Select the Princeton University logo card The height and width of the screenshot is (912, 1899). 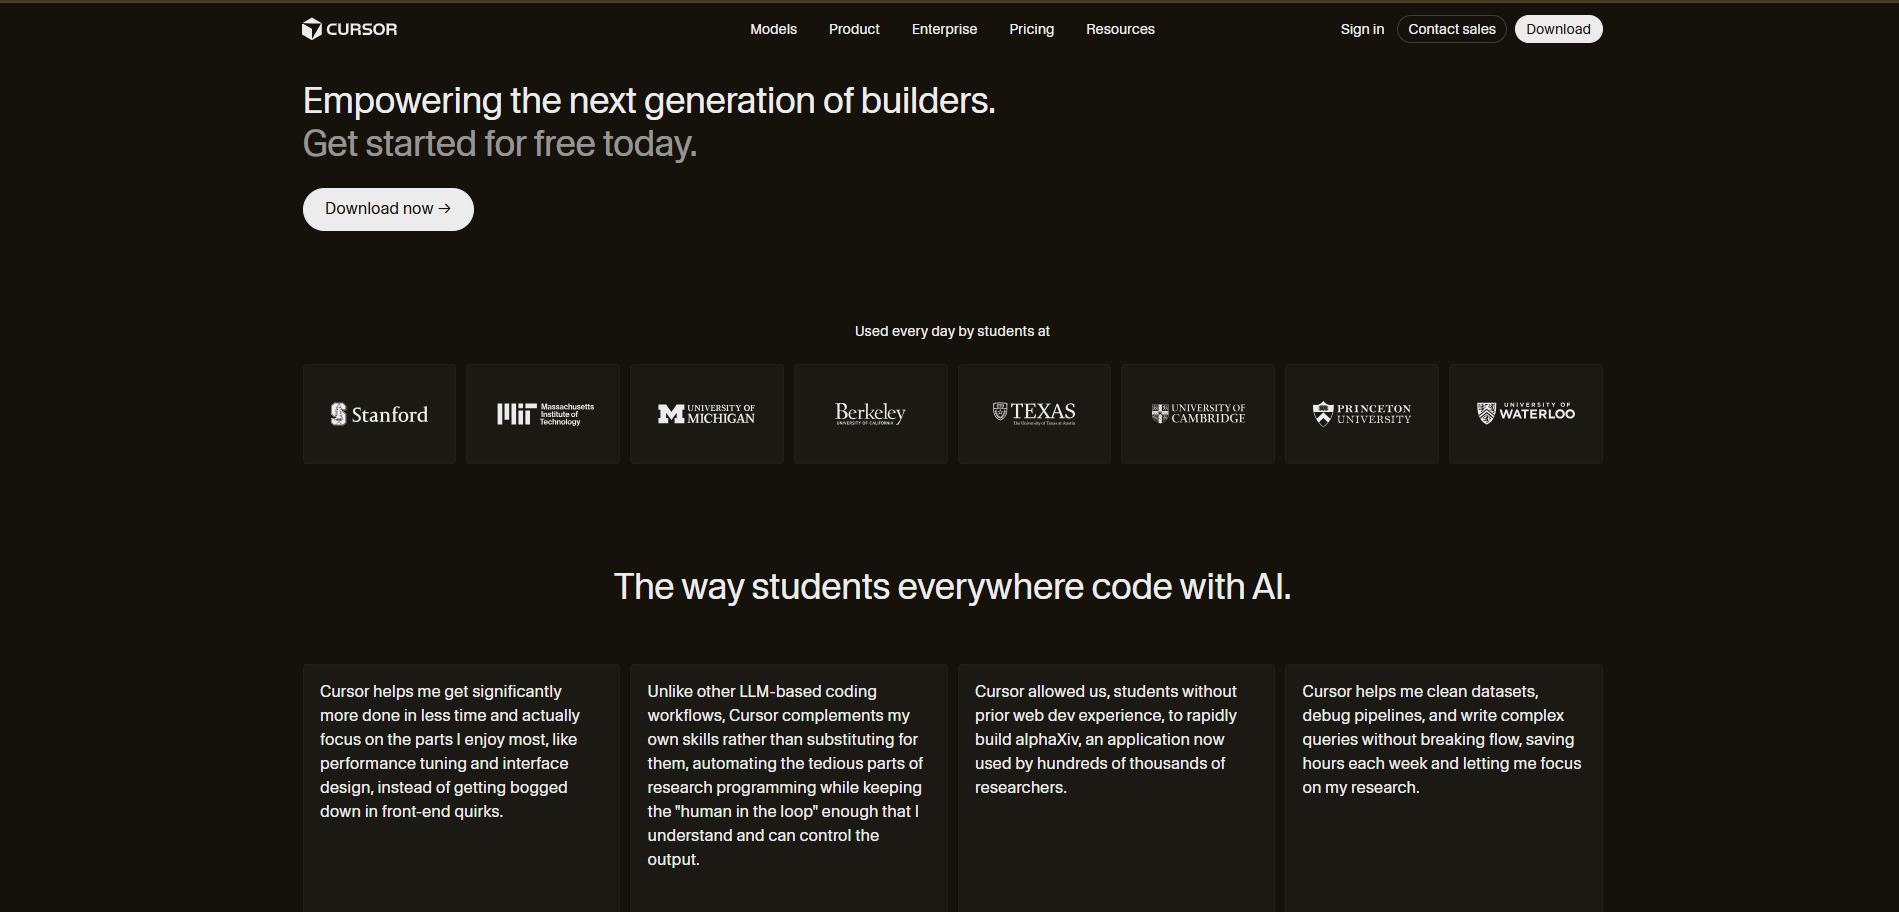click(x=1362, y=414)
